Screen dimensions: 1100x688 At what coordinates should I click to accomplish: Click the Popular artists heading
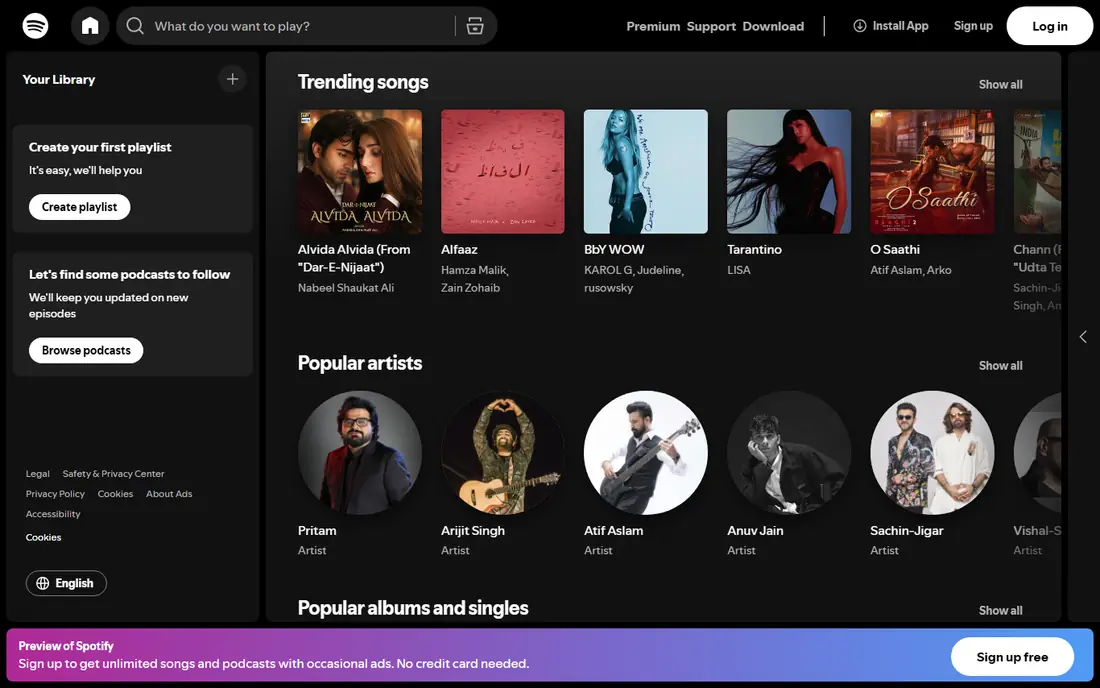pyautogui.click(x=360, y=363)
